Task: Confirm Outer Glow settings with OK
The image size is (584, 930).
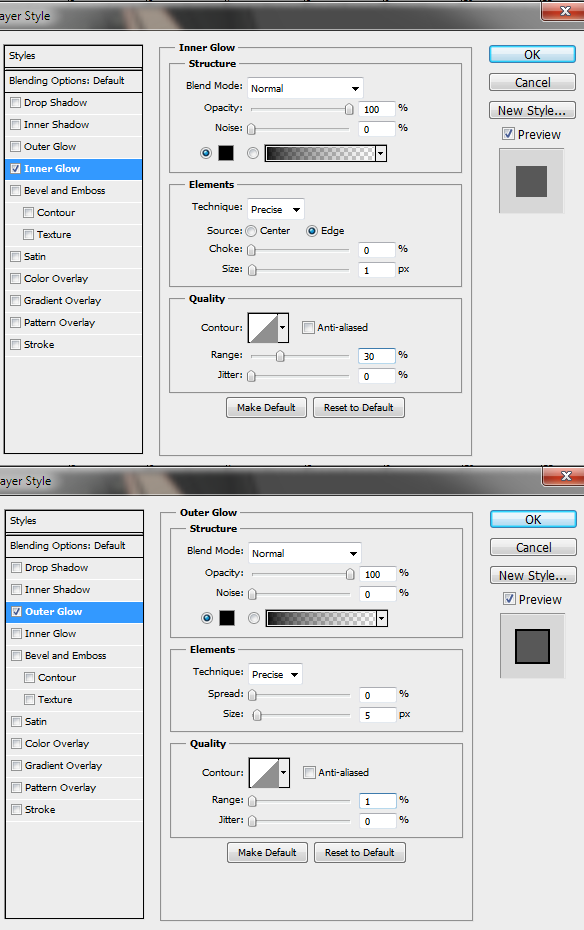Action: point(533,520)
